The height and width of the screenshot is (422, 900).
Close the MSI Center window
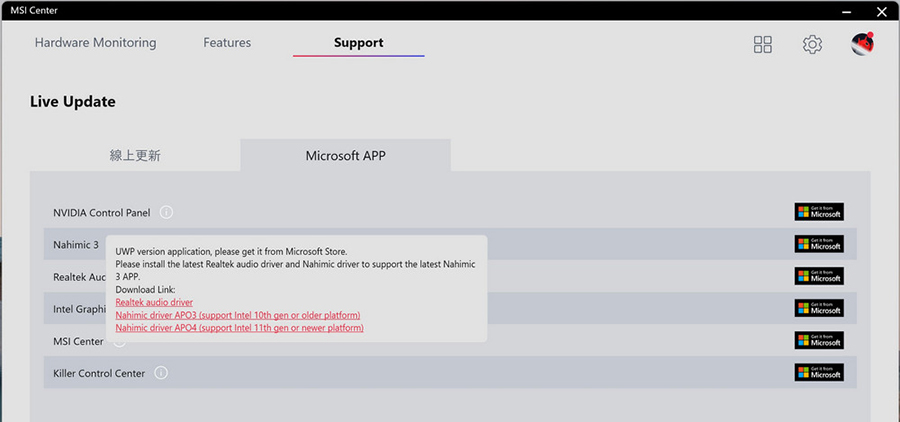(882, 11)
